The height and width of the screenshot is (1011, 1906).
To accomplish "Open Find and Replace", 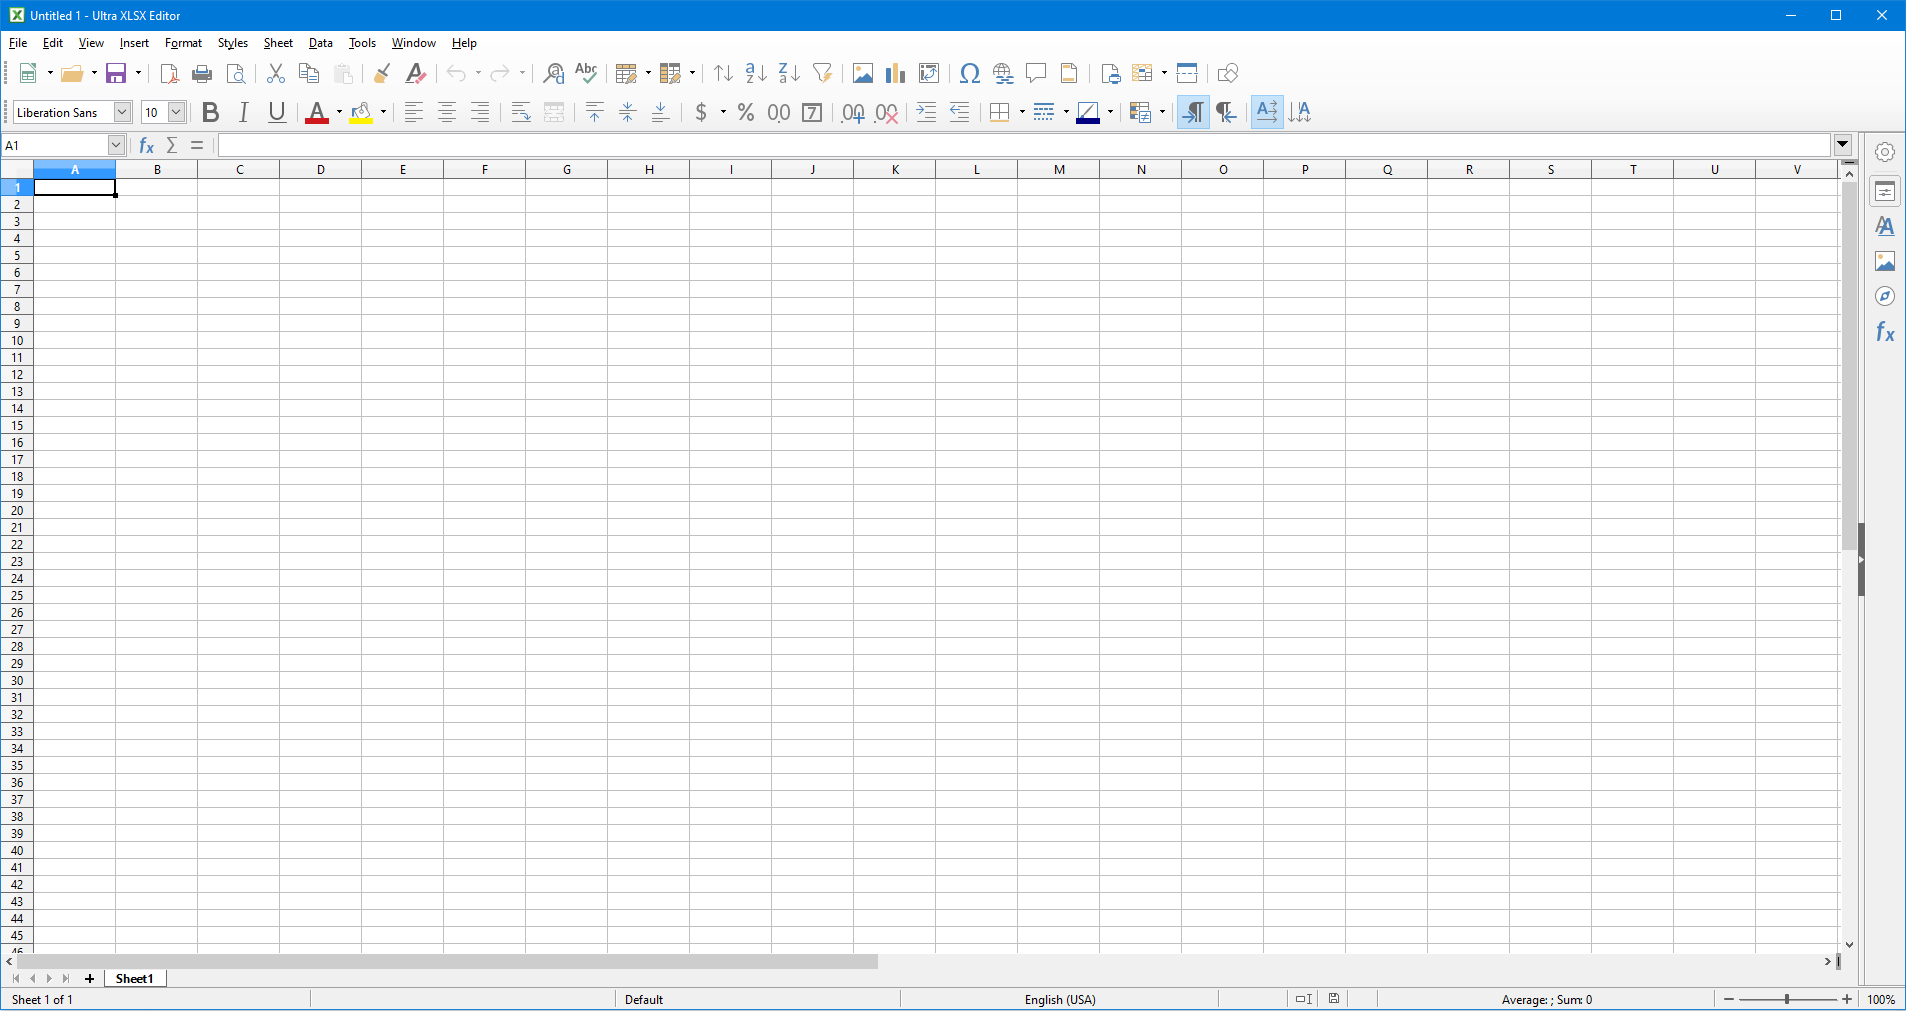I will point(553,73).
